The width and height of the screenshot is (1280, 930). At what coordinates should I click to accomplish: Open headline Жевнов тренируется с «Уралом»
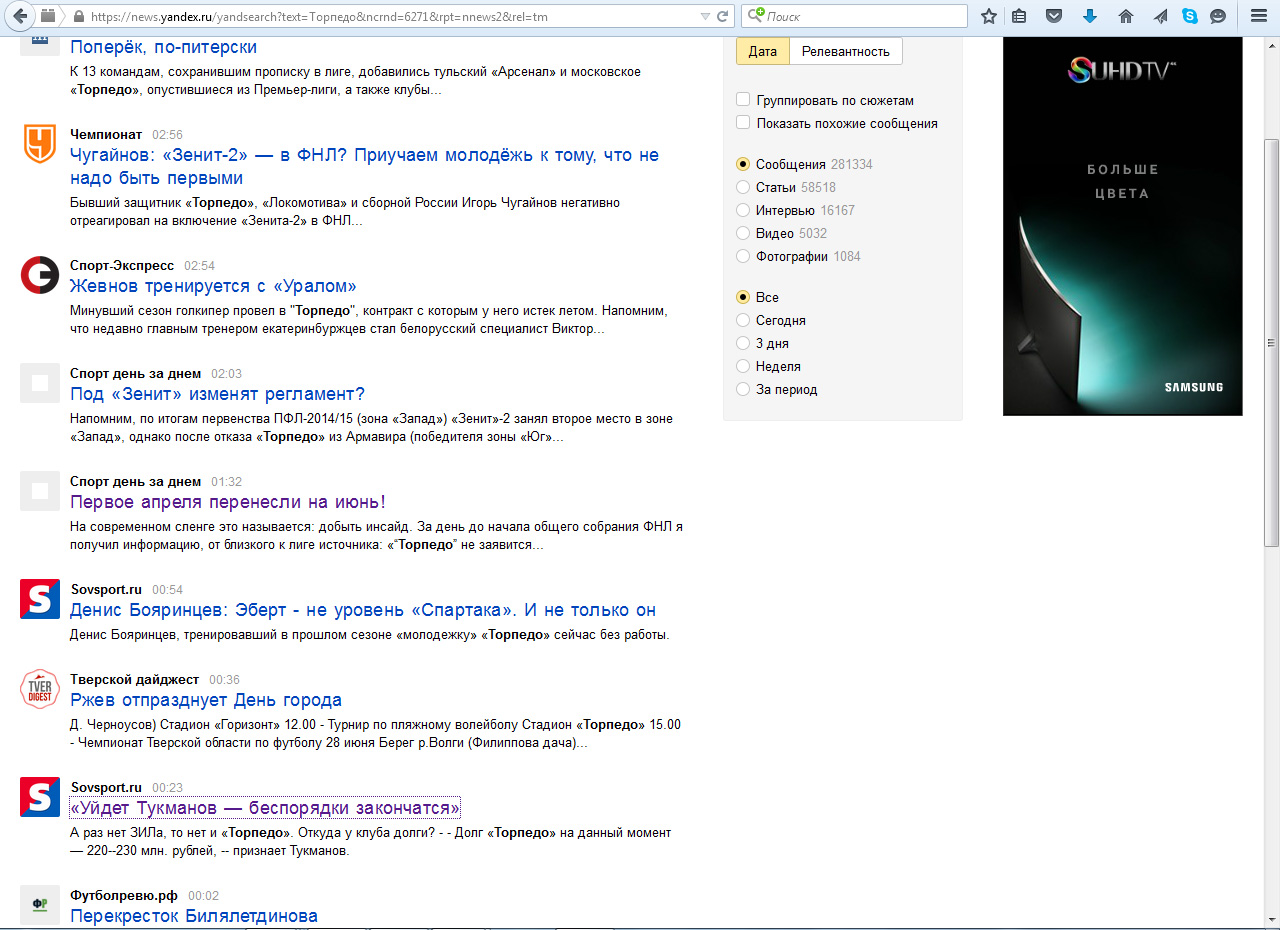pos(213,286)
